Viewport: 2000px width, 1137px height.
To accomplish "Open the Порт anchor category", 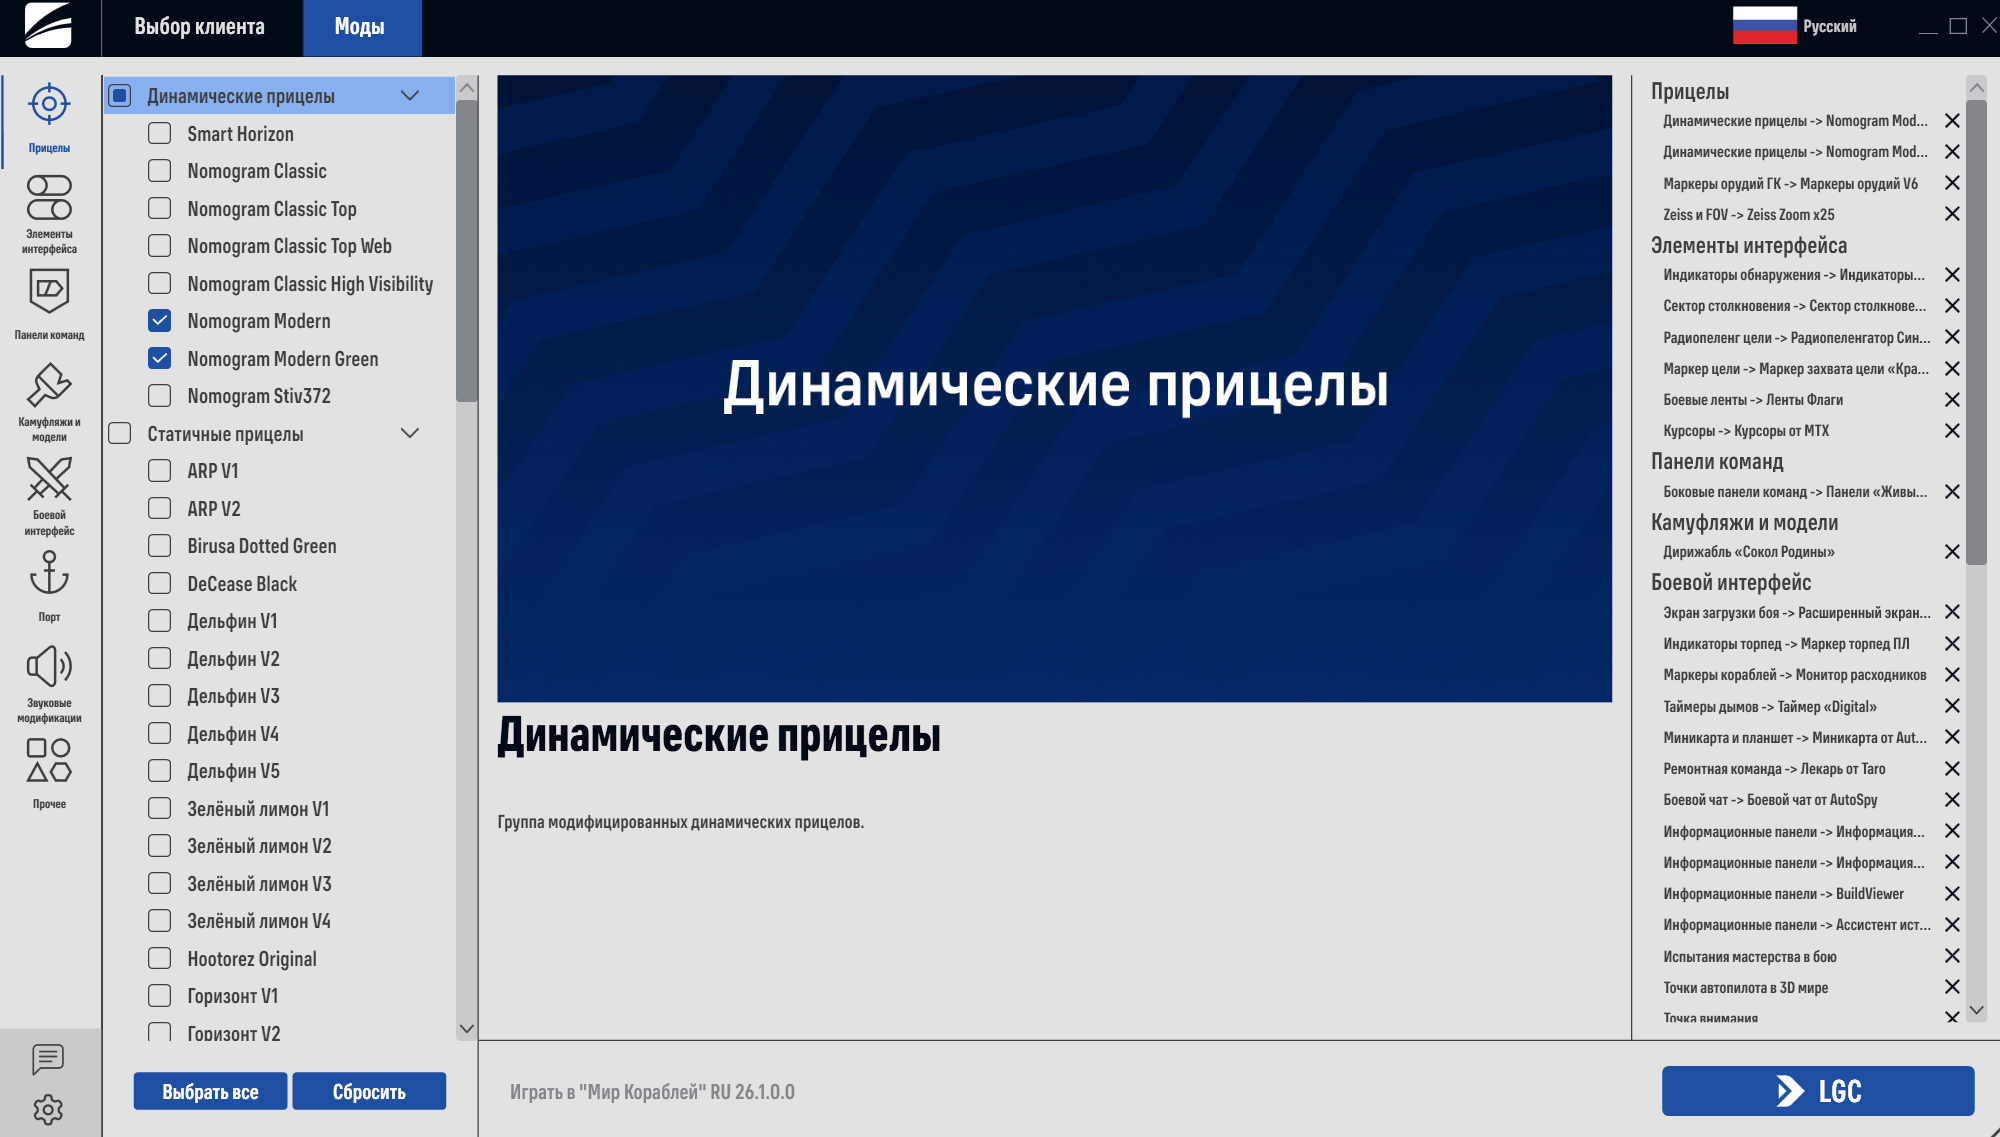I will (49, 584).
